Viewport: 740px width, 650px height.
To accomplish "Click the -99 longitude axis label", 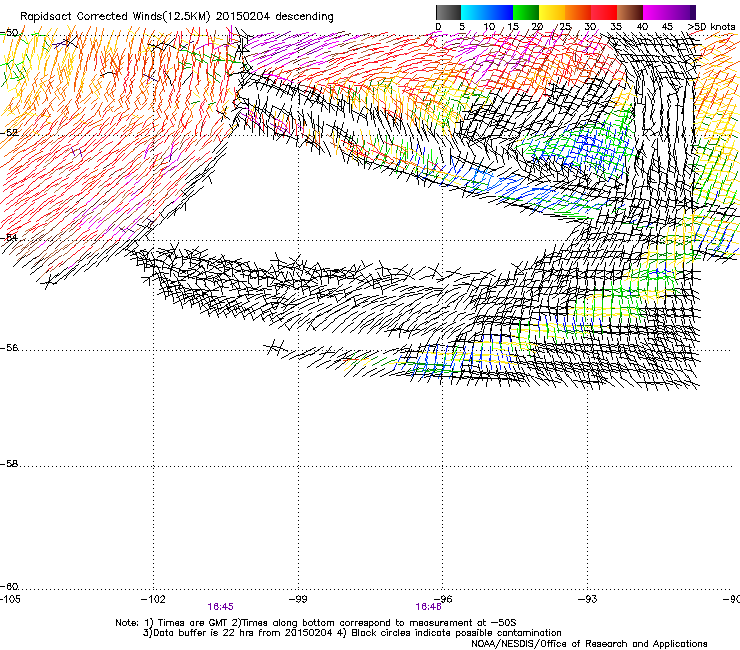I will pyautogui.click(x=298, y=599).
